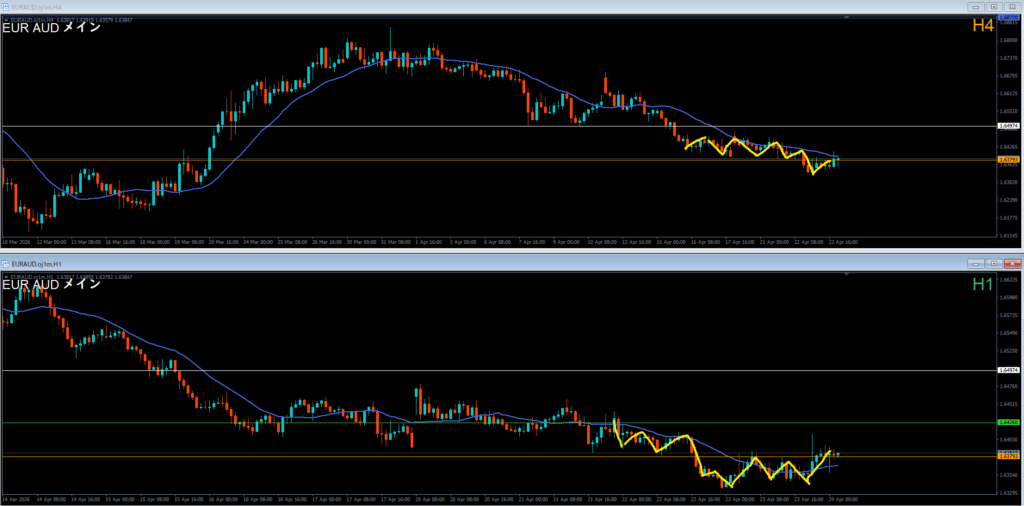Click the green H1 timeframe label
Screen dimensions: 1024x506
coord(983,284)
